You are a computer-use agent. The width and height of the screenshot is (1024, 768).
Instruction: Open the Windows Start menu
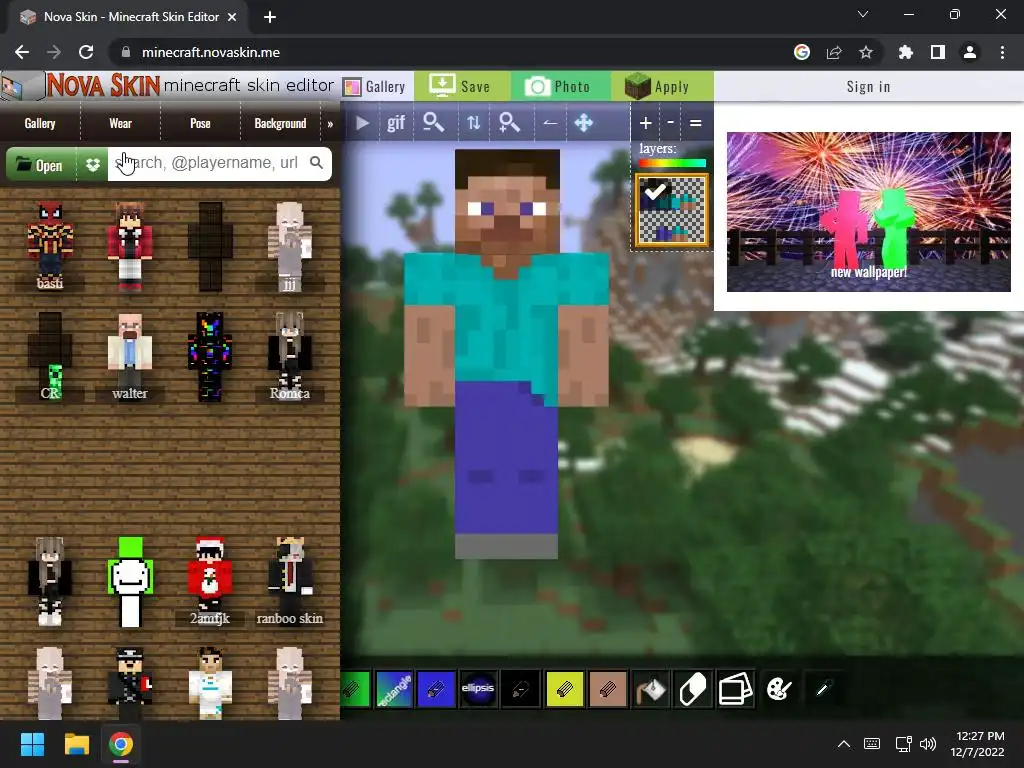click(32, 744)
